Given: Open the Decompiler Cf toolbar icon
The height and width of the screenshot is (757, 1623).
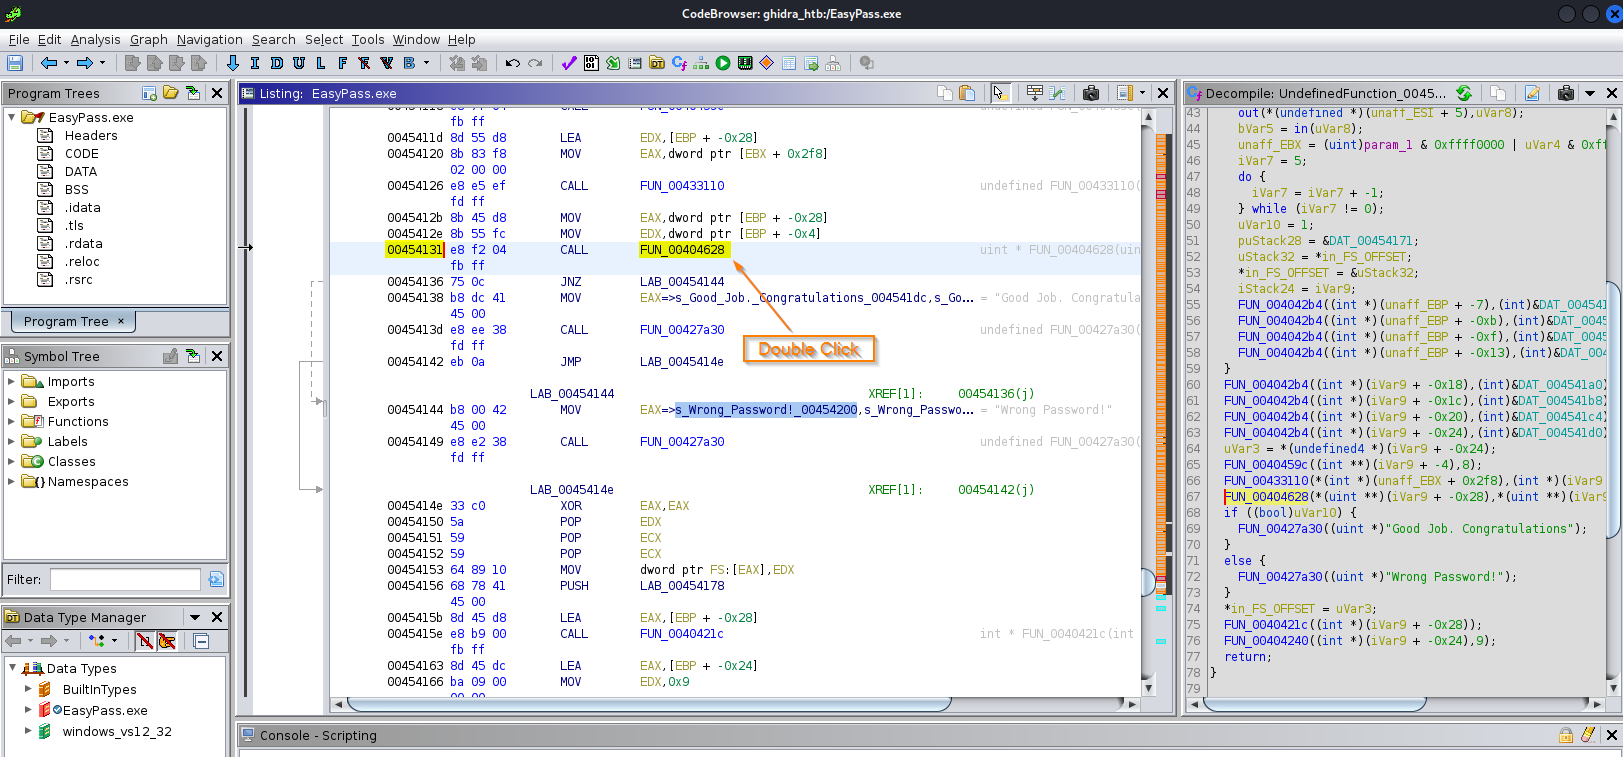Looking at the screenshot, I should (x=679, y=63).
